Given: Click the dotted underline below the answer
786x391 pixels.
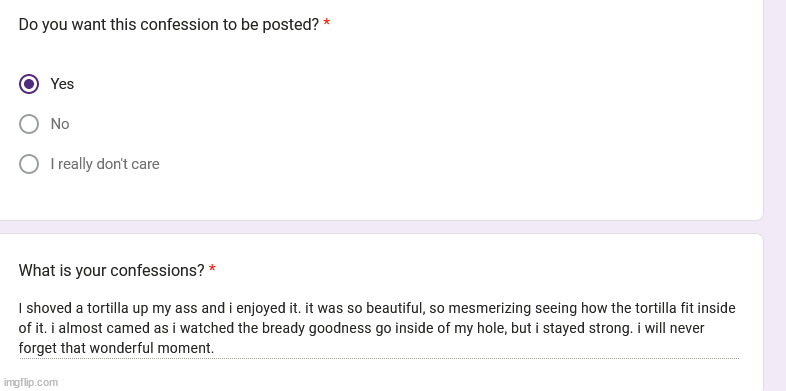Looking at the screenshot, I should tap(378, 358).
